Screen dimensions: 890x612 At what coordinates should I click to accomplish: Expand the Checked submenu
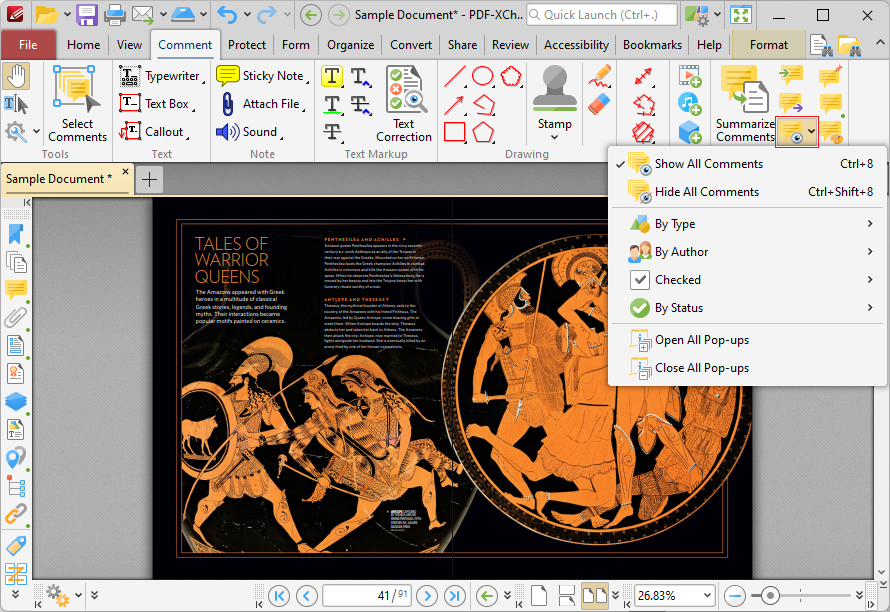748,280
